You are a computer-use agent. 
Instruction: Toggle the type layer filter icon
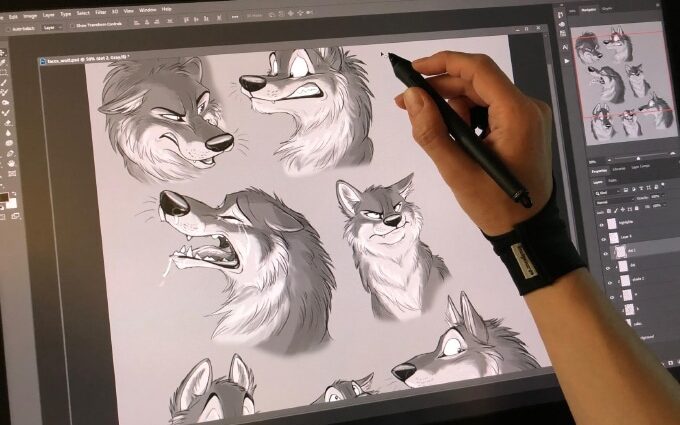click(641, 188)
